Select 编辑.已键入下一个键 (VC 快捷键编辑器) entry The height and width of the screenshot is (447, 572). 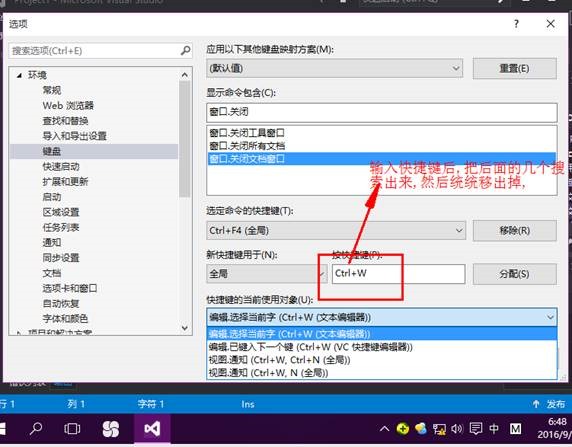coord(382,347)
